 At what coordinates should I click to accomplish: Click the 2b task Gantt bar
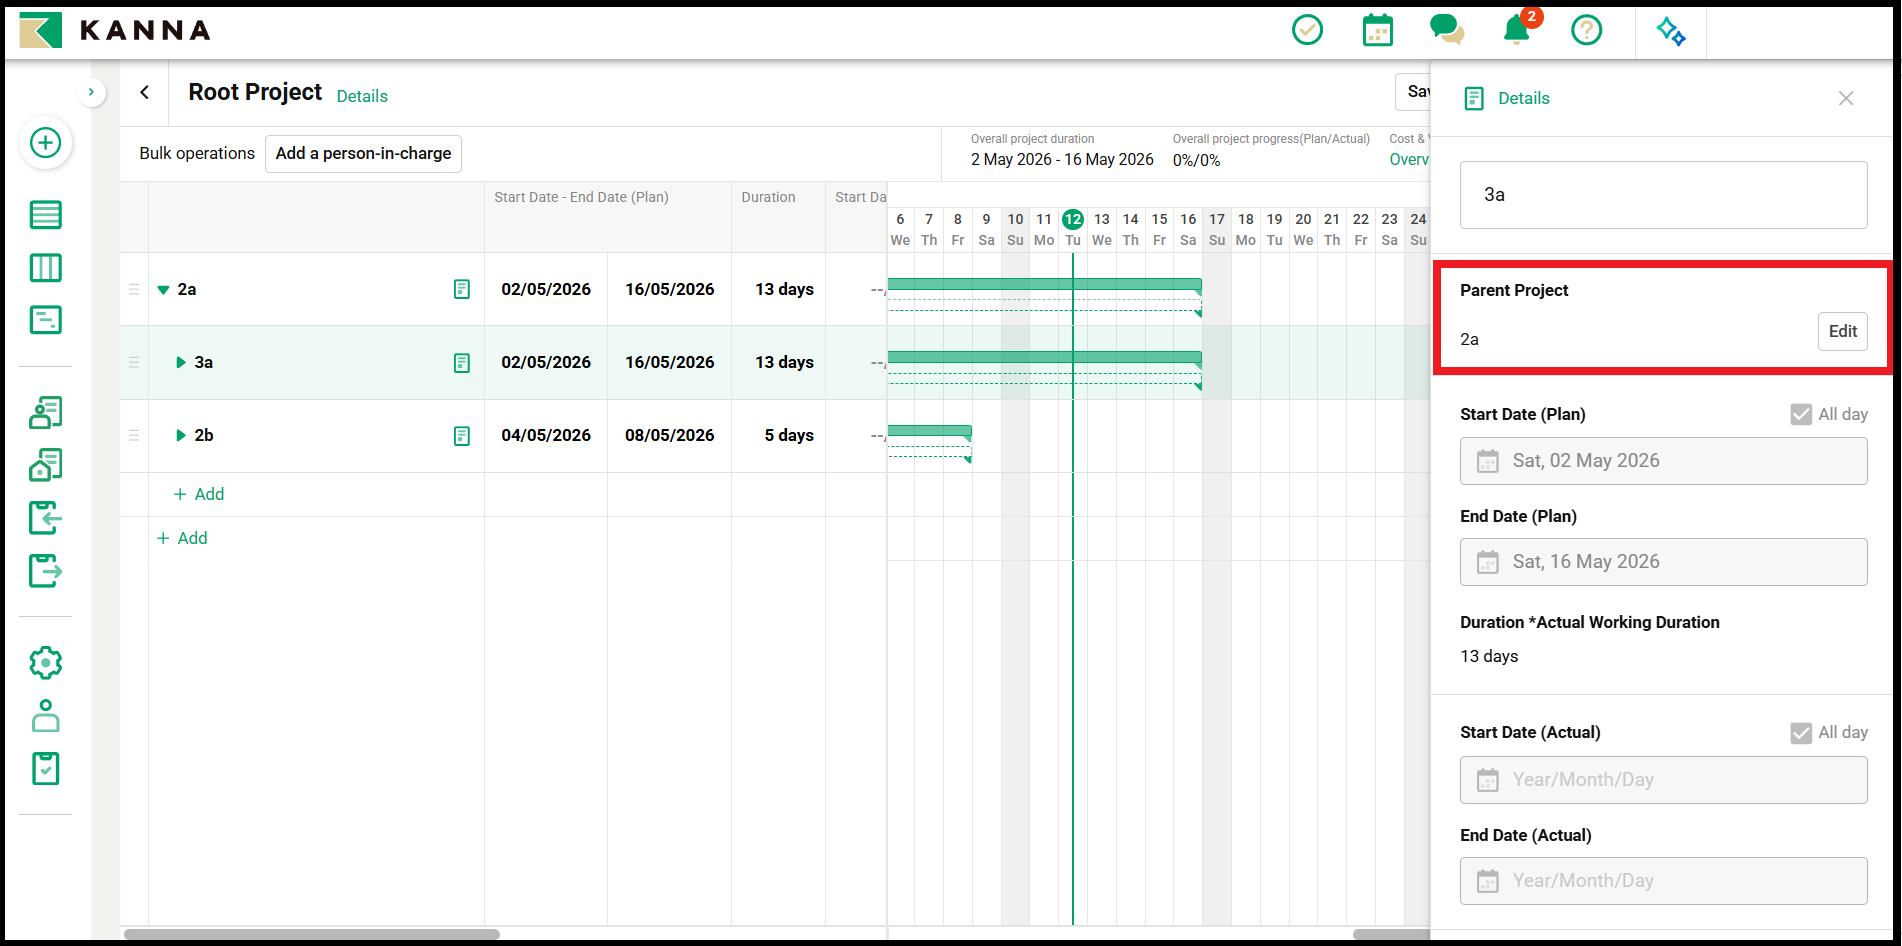coord(929,431)
